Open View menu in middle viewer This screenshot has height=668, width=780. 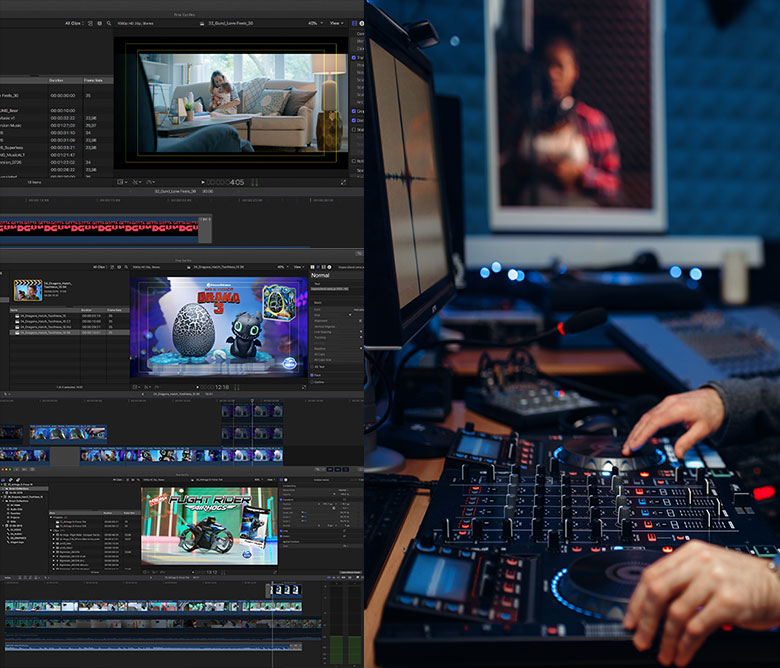(x=298, y=267)
